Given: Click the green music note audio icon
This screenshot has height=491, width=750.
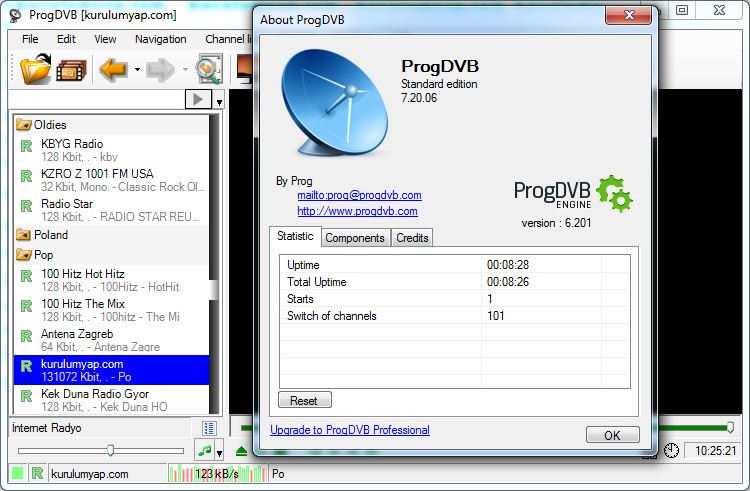Looking at the screenshot, I should pyautogui.click(x=205, y=450).
